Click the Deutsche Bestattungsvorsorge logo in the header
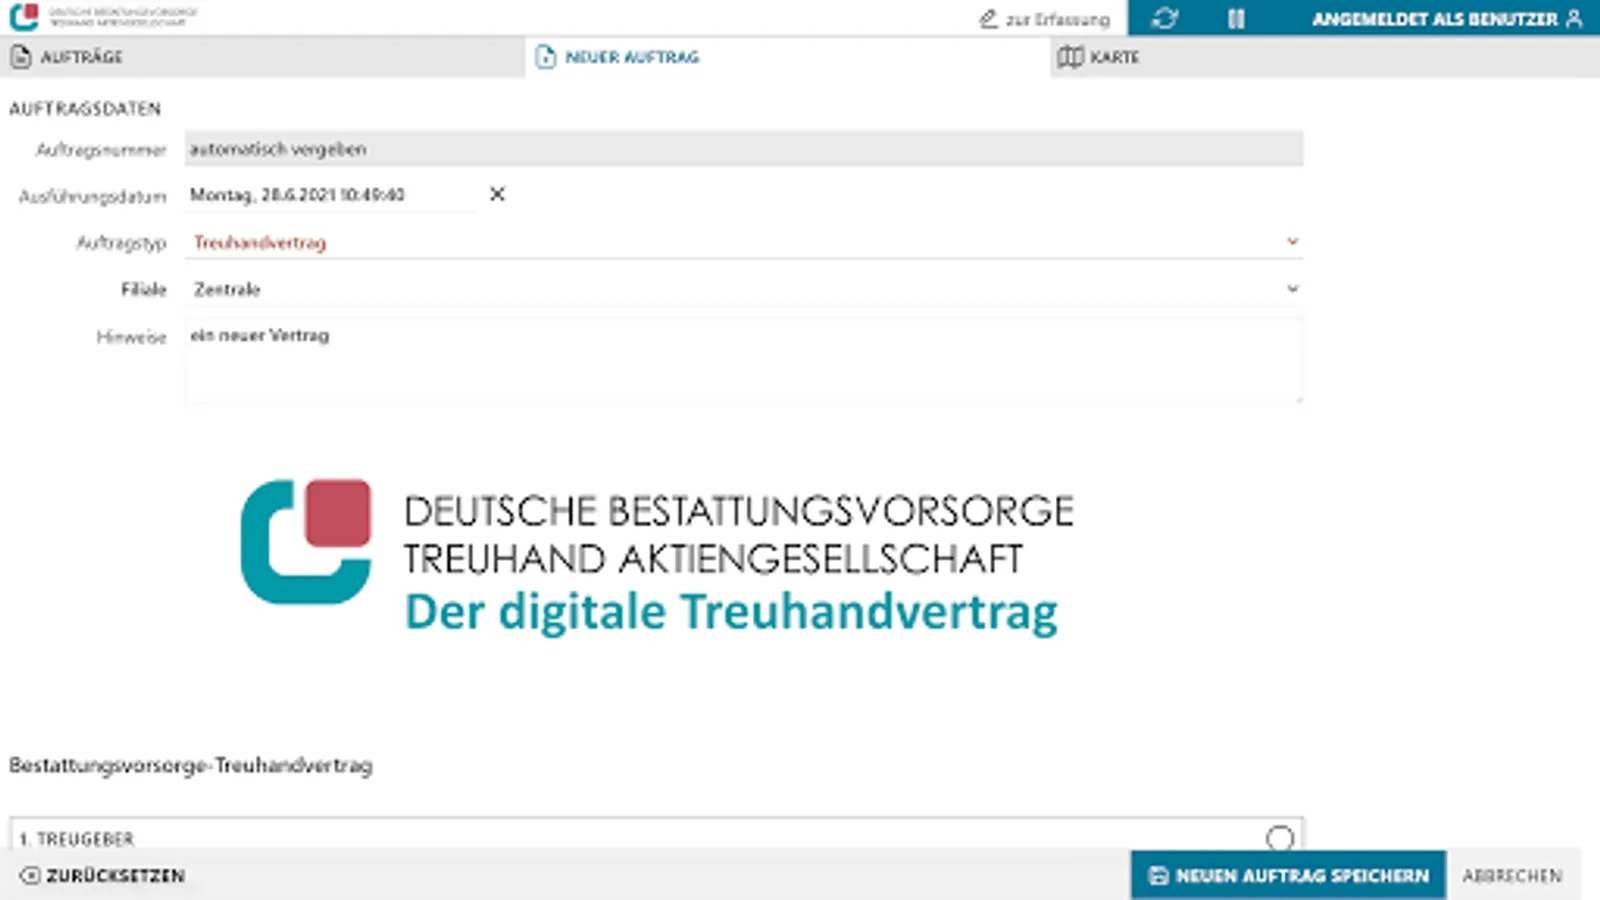The height and width of the screenshot is (900, 1600). point(103,17)
